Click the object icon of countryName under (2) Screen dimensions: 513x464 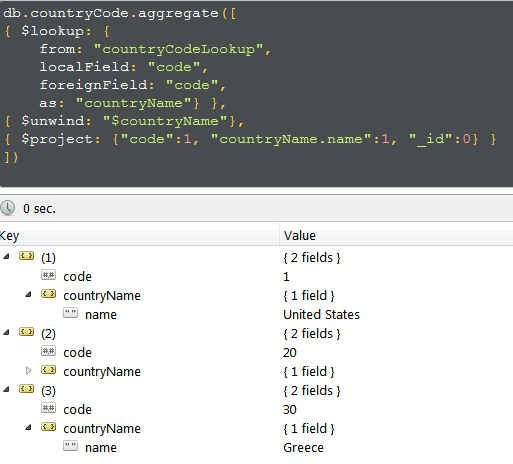pos(48,370)
